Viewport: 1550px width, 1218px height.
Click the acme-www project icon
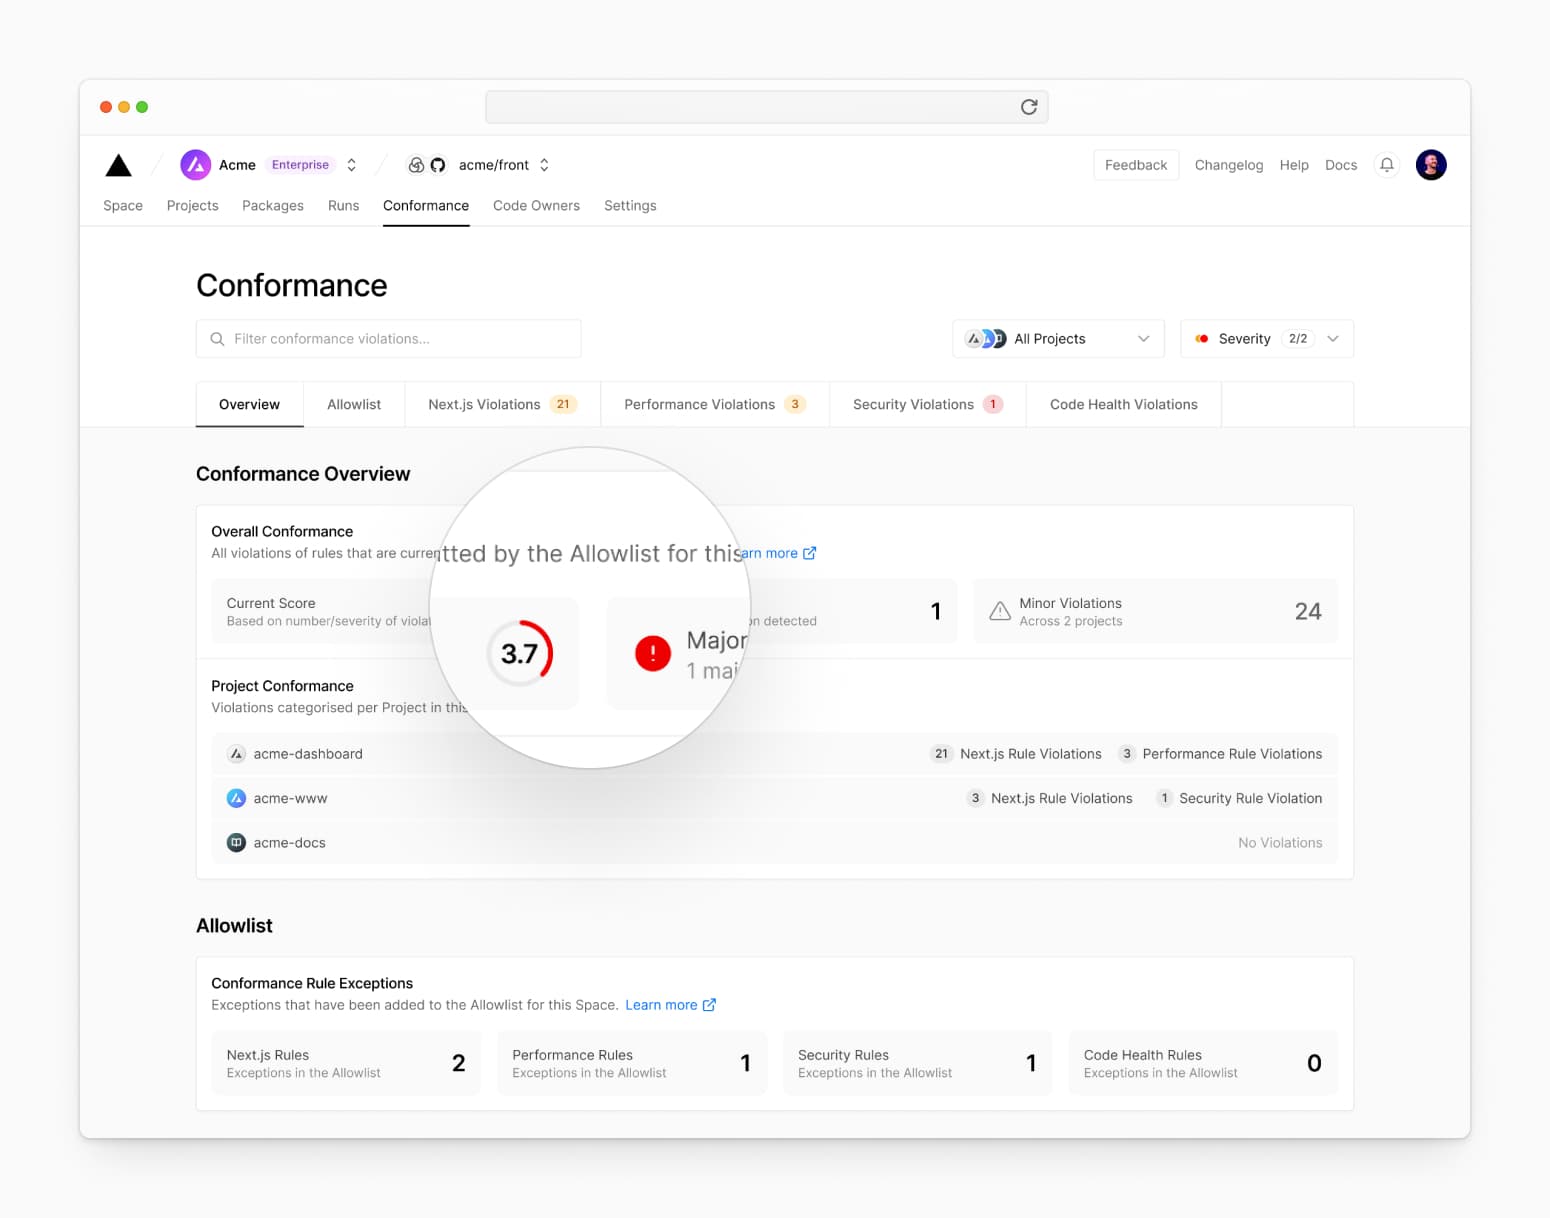(236, 798)
